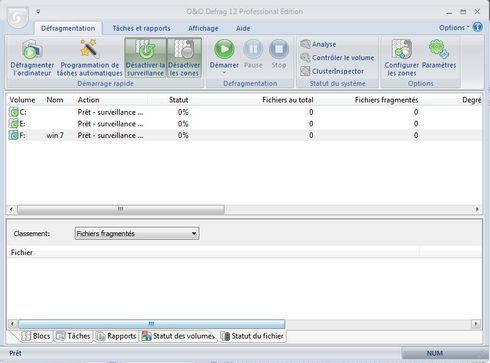Expand the Démarrer dropdown arrow
The width and height of the screenshot is (490, 363).
224,72
